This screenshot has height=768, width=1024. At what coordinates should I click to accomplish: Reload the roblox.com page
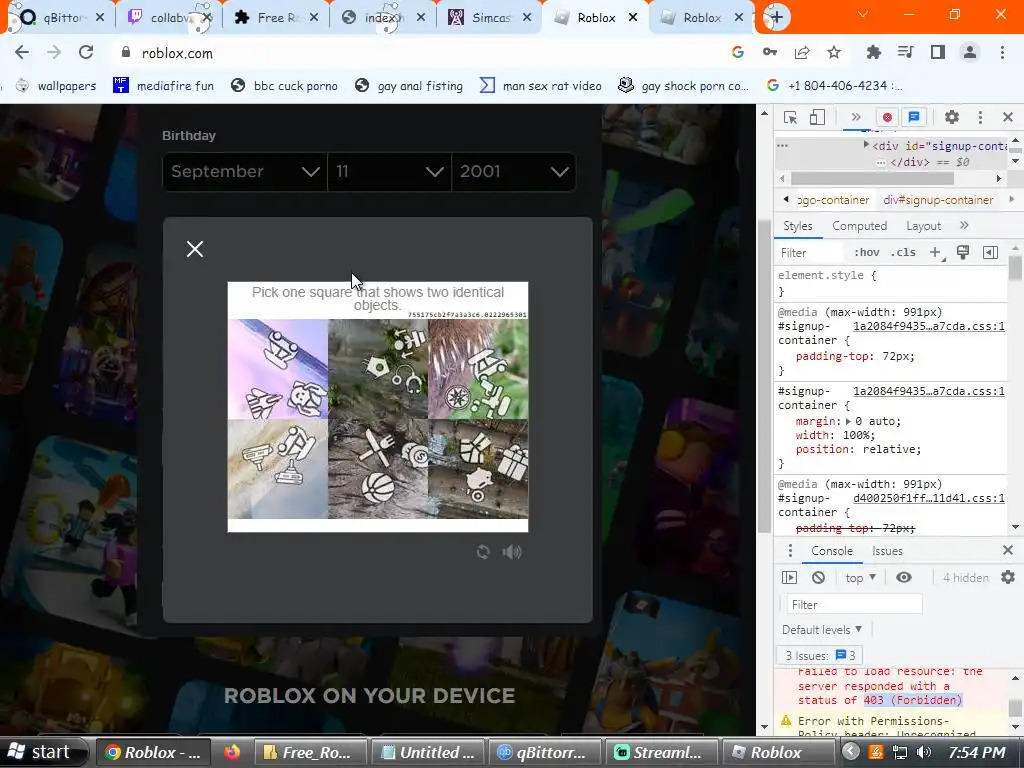tap(86, 53)
